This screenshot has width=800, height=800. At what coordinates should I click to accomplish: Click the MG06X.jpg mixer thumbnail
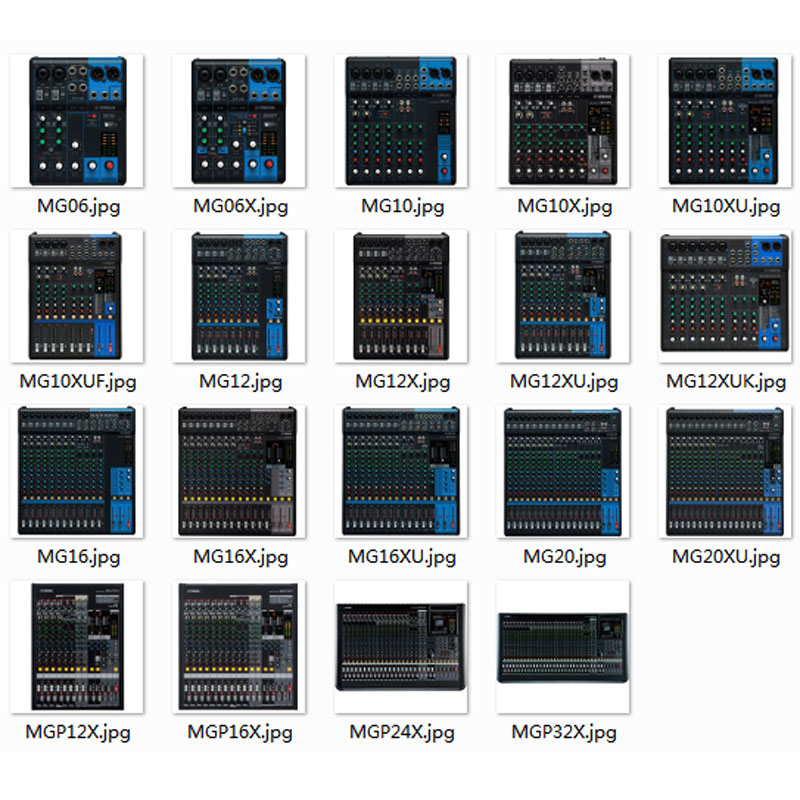pos(239,121)
